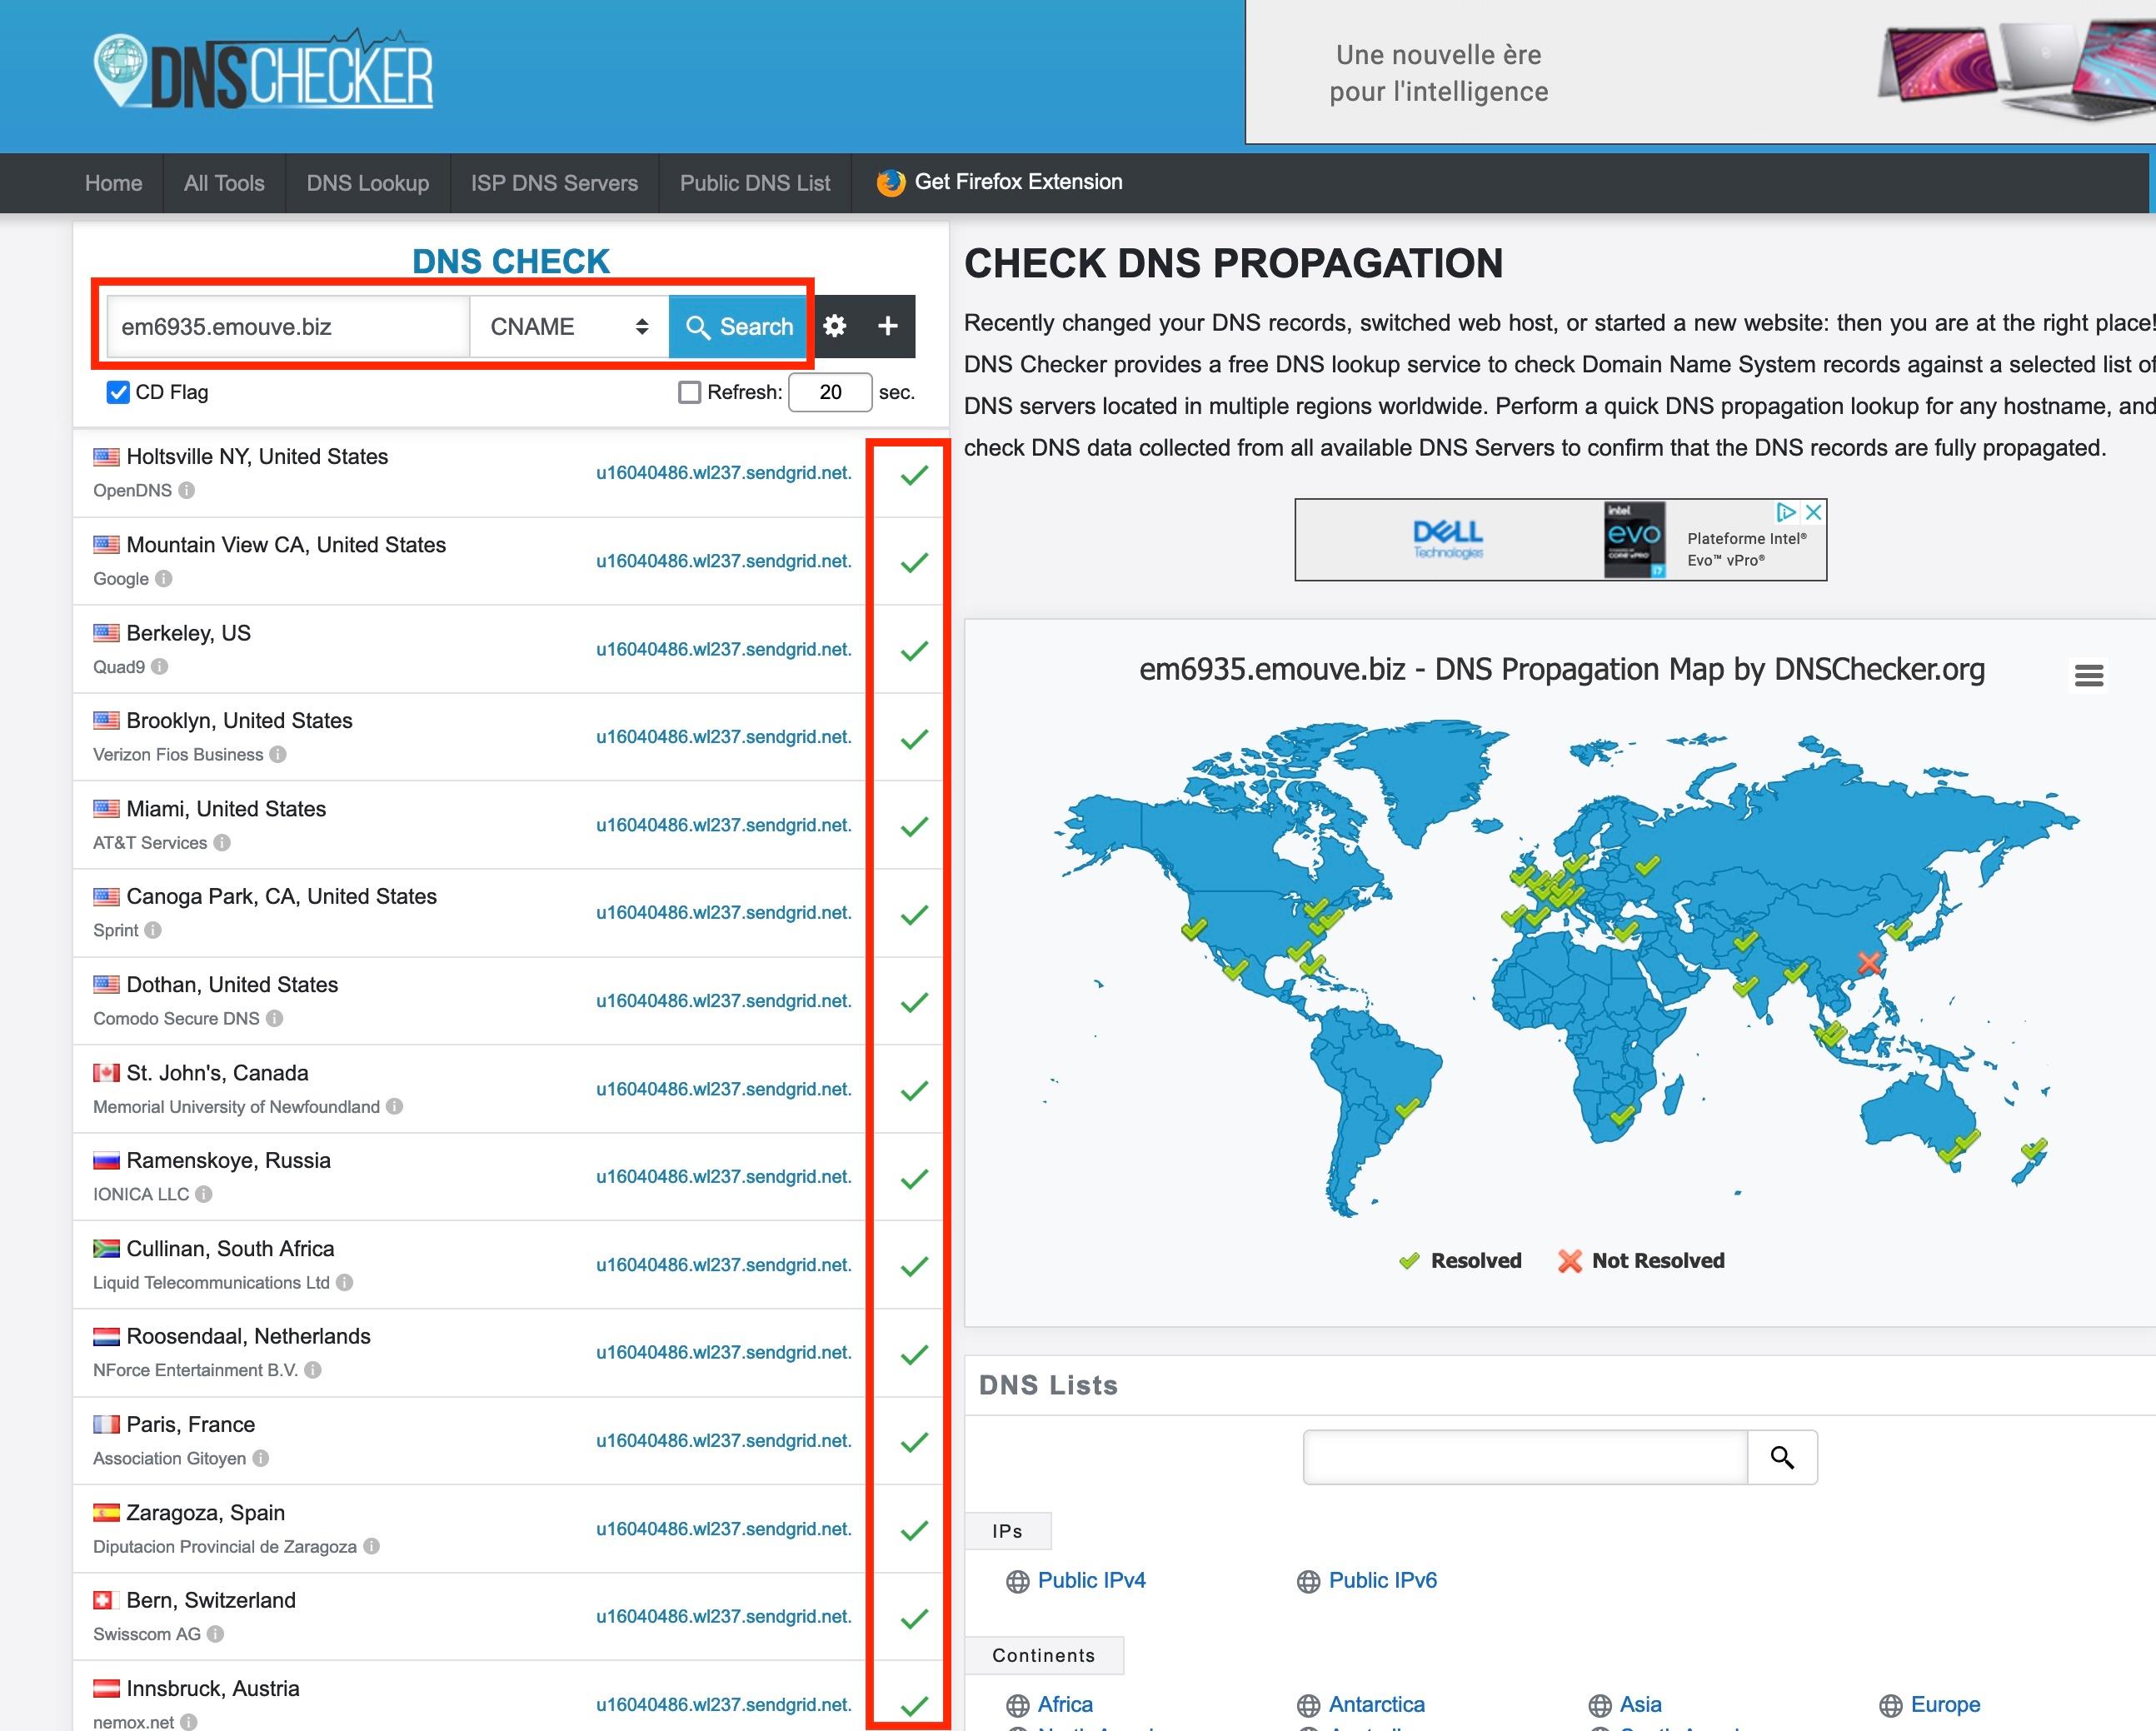This screenshot has height=1731, width=2156.
Task: Toggle the CD Flag checkbox
Action: [x=118, y=392]
